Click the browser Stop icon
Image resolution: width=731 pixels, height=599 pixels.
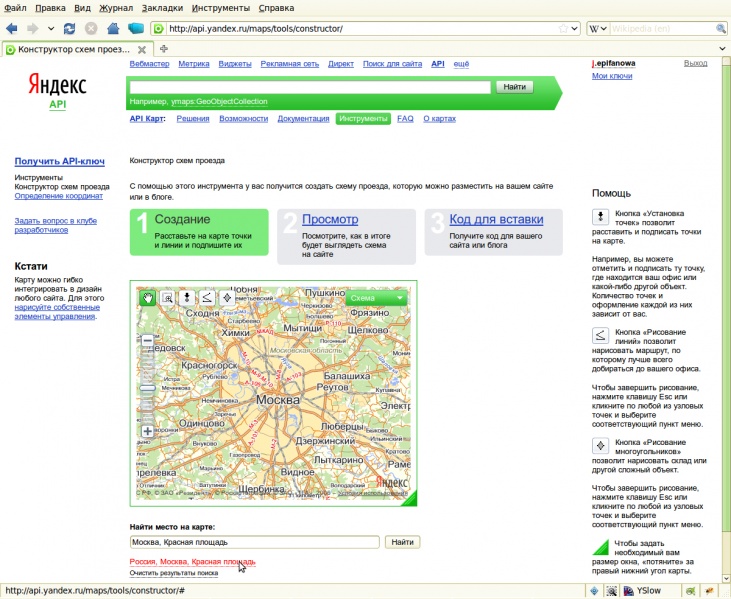coord(91,29)
